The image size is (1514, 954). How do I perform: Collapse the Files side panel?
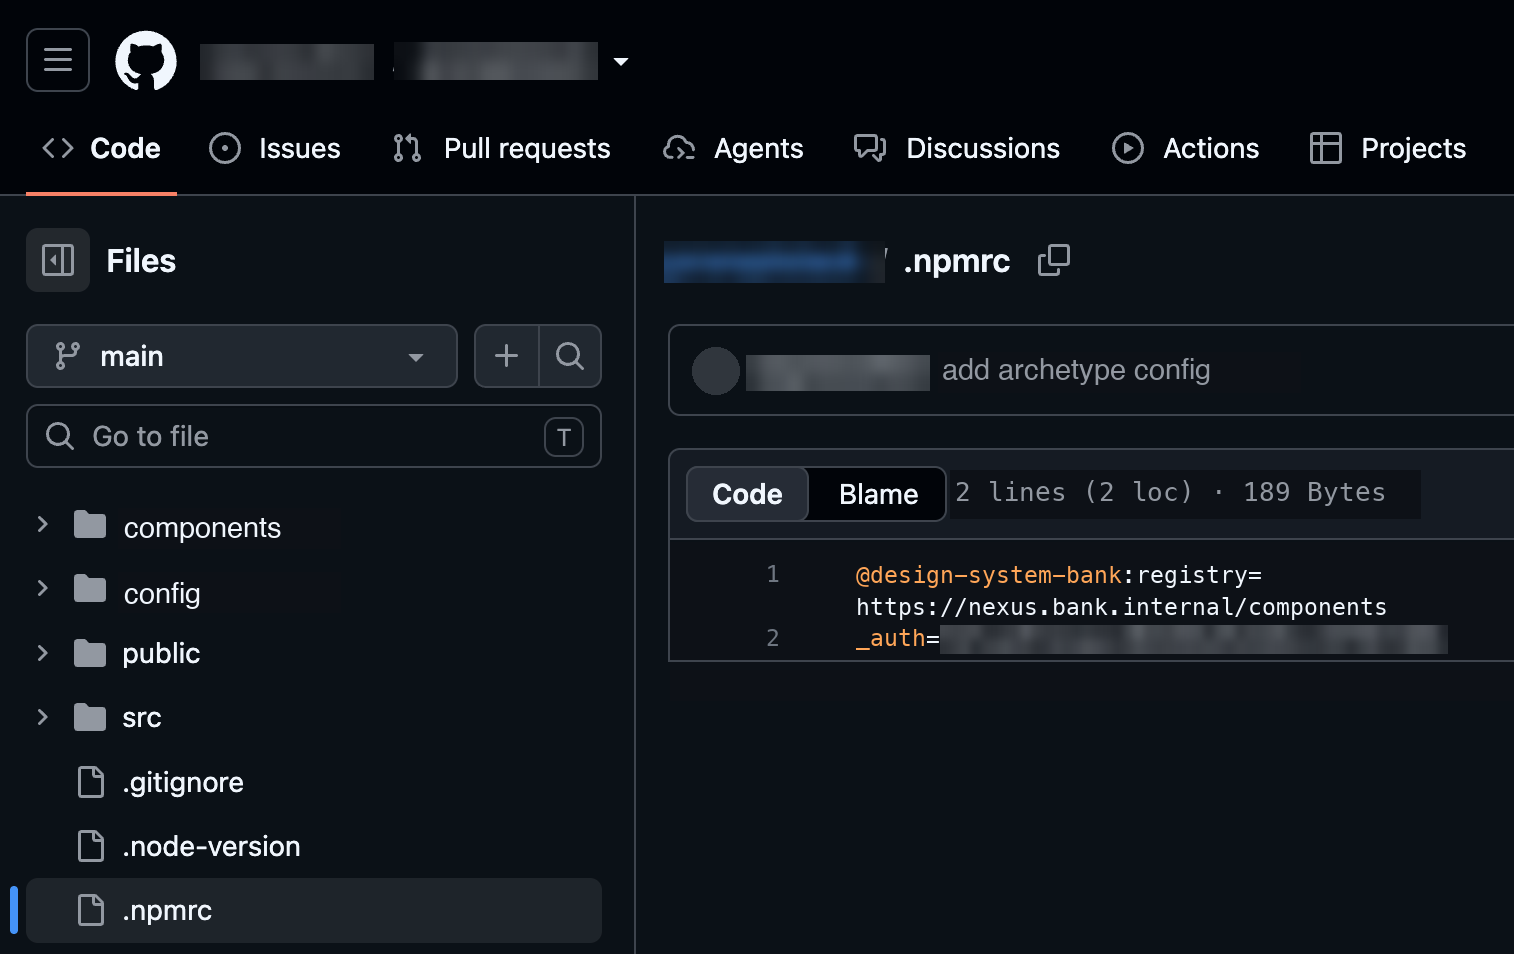coord(58,260)
